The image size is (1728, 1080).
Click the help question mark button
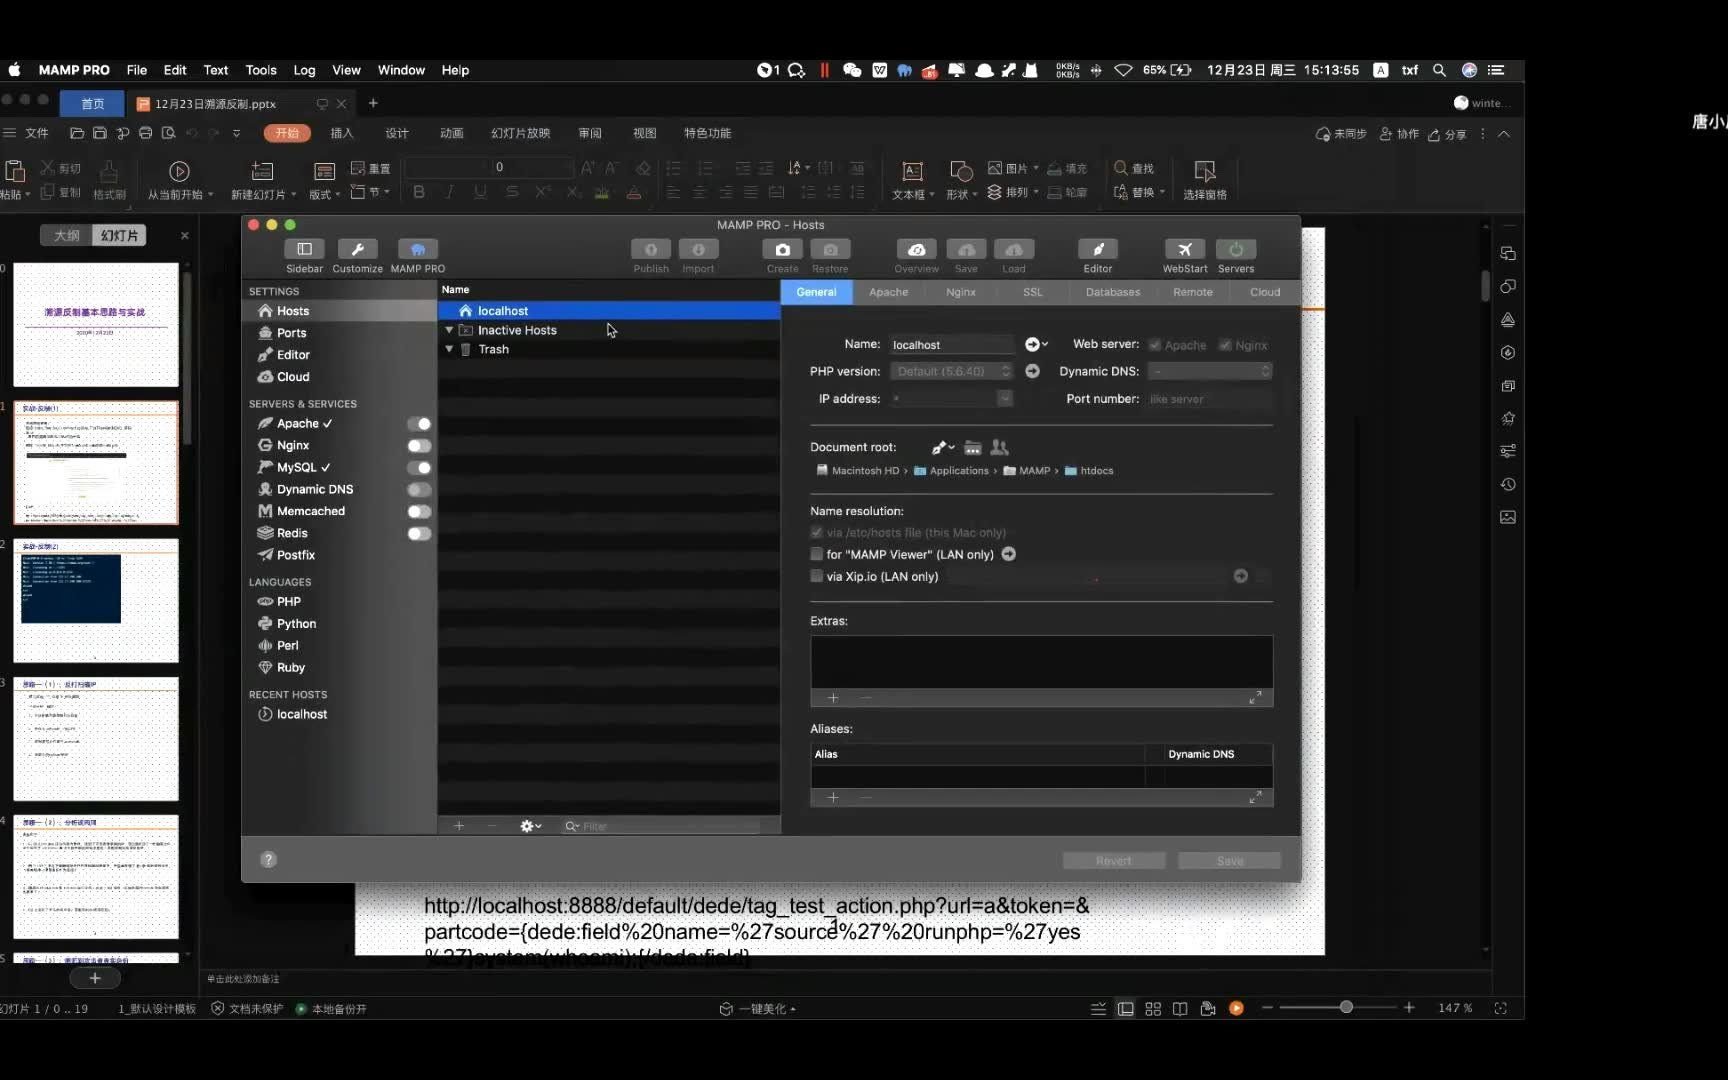pyautogui.click(x=268, y=859)
